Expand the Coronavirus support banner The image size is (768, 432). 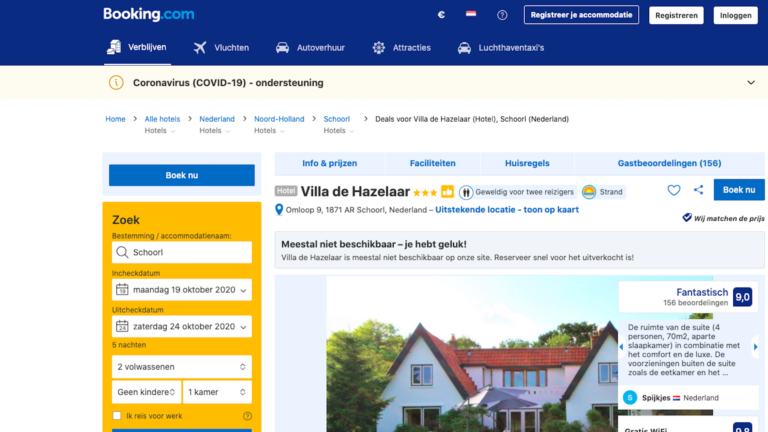[750, 82]
